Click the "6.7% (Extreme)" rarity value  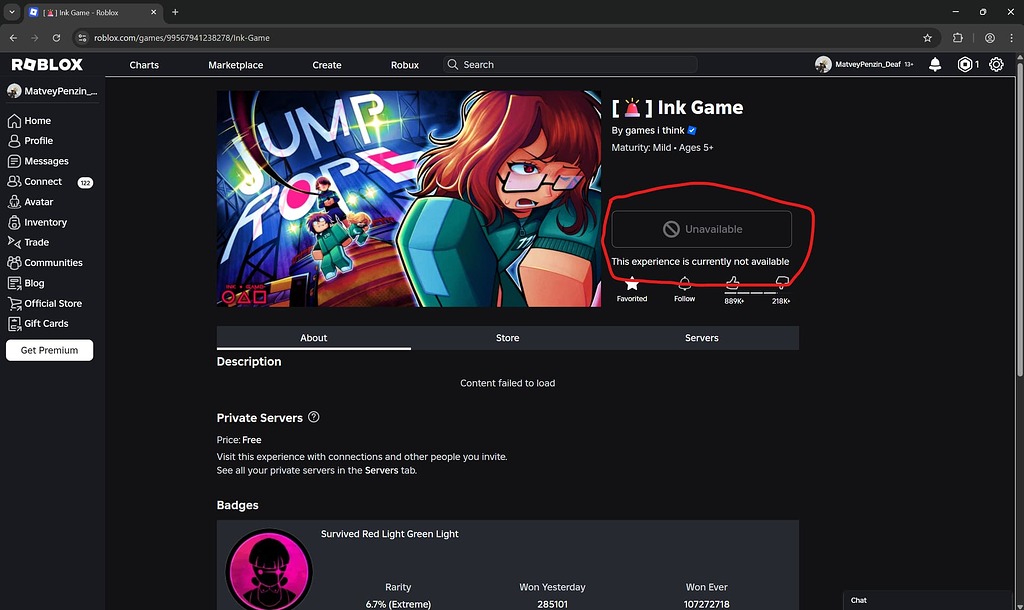(x=398, y=604)
